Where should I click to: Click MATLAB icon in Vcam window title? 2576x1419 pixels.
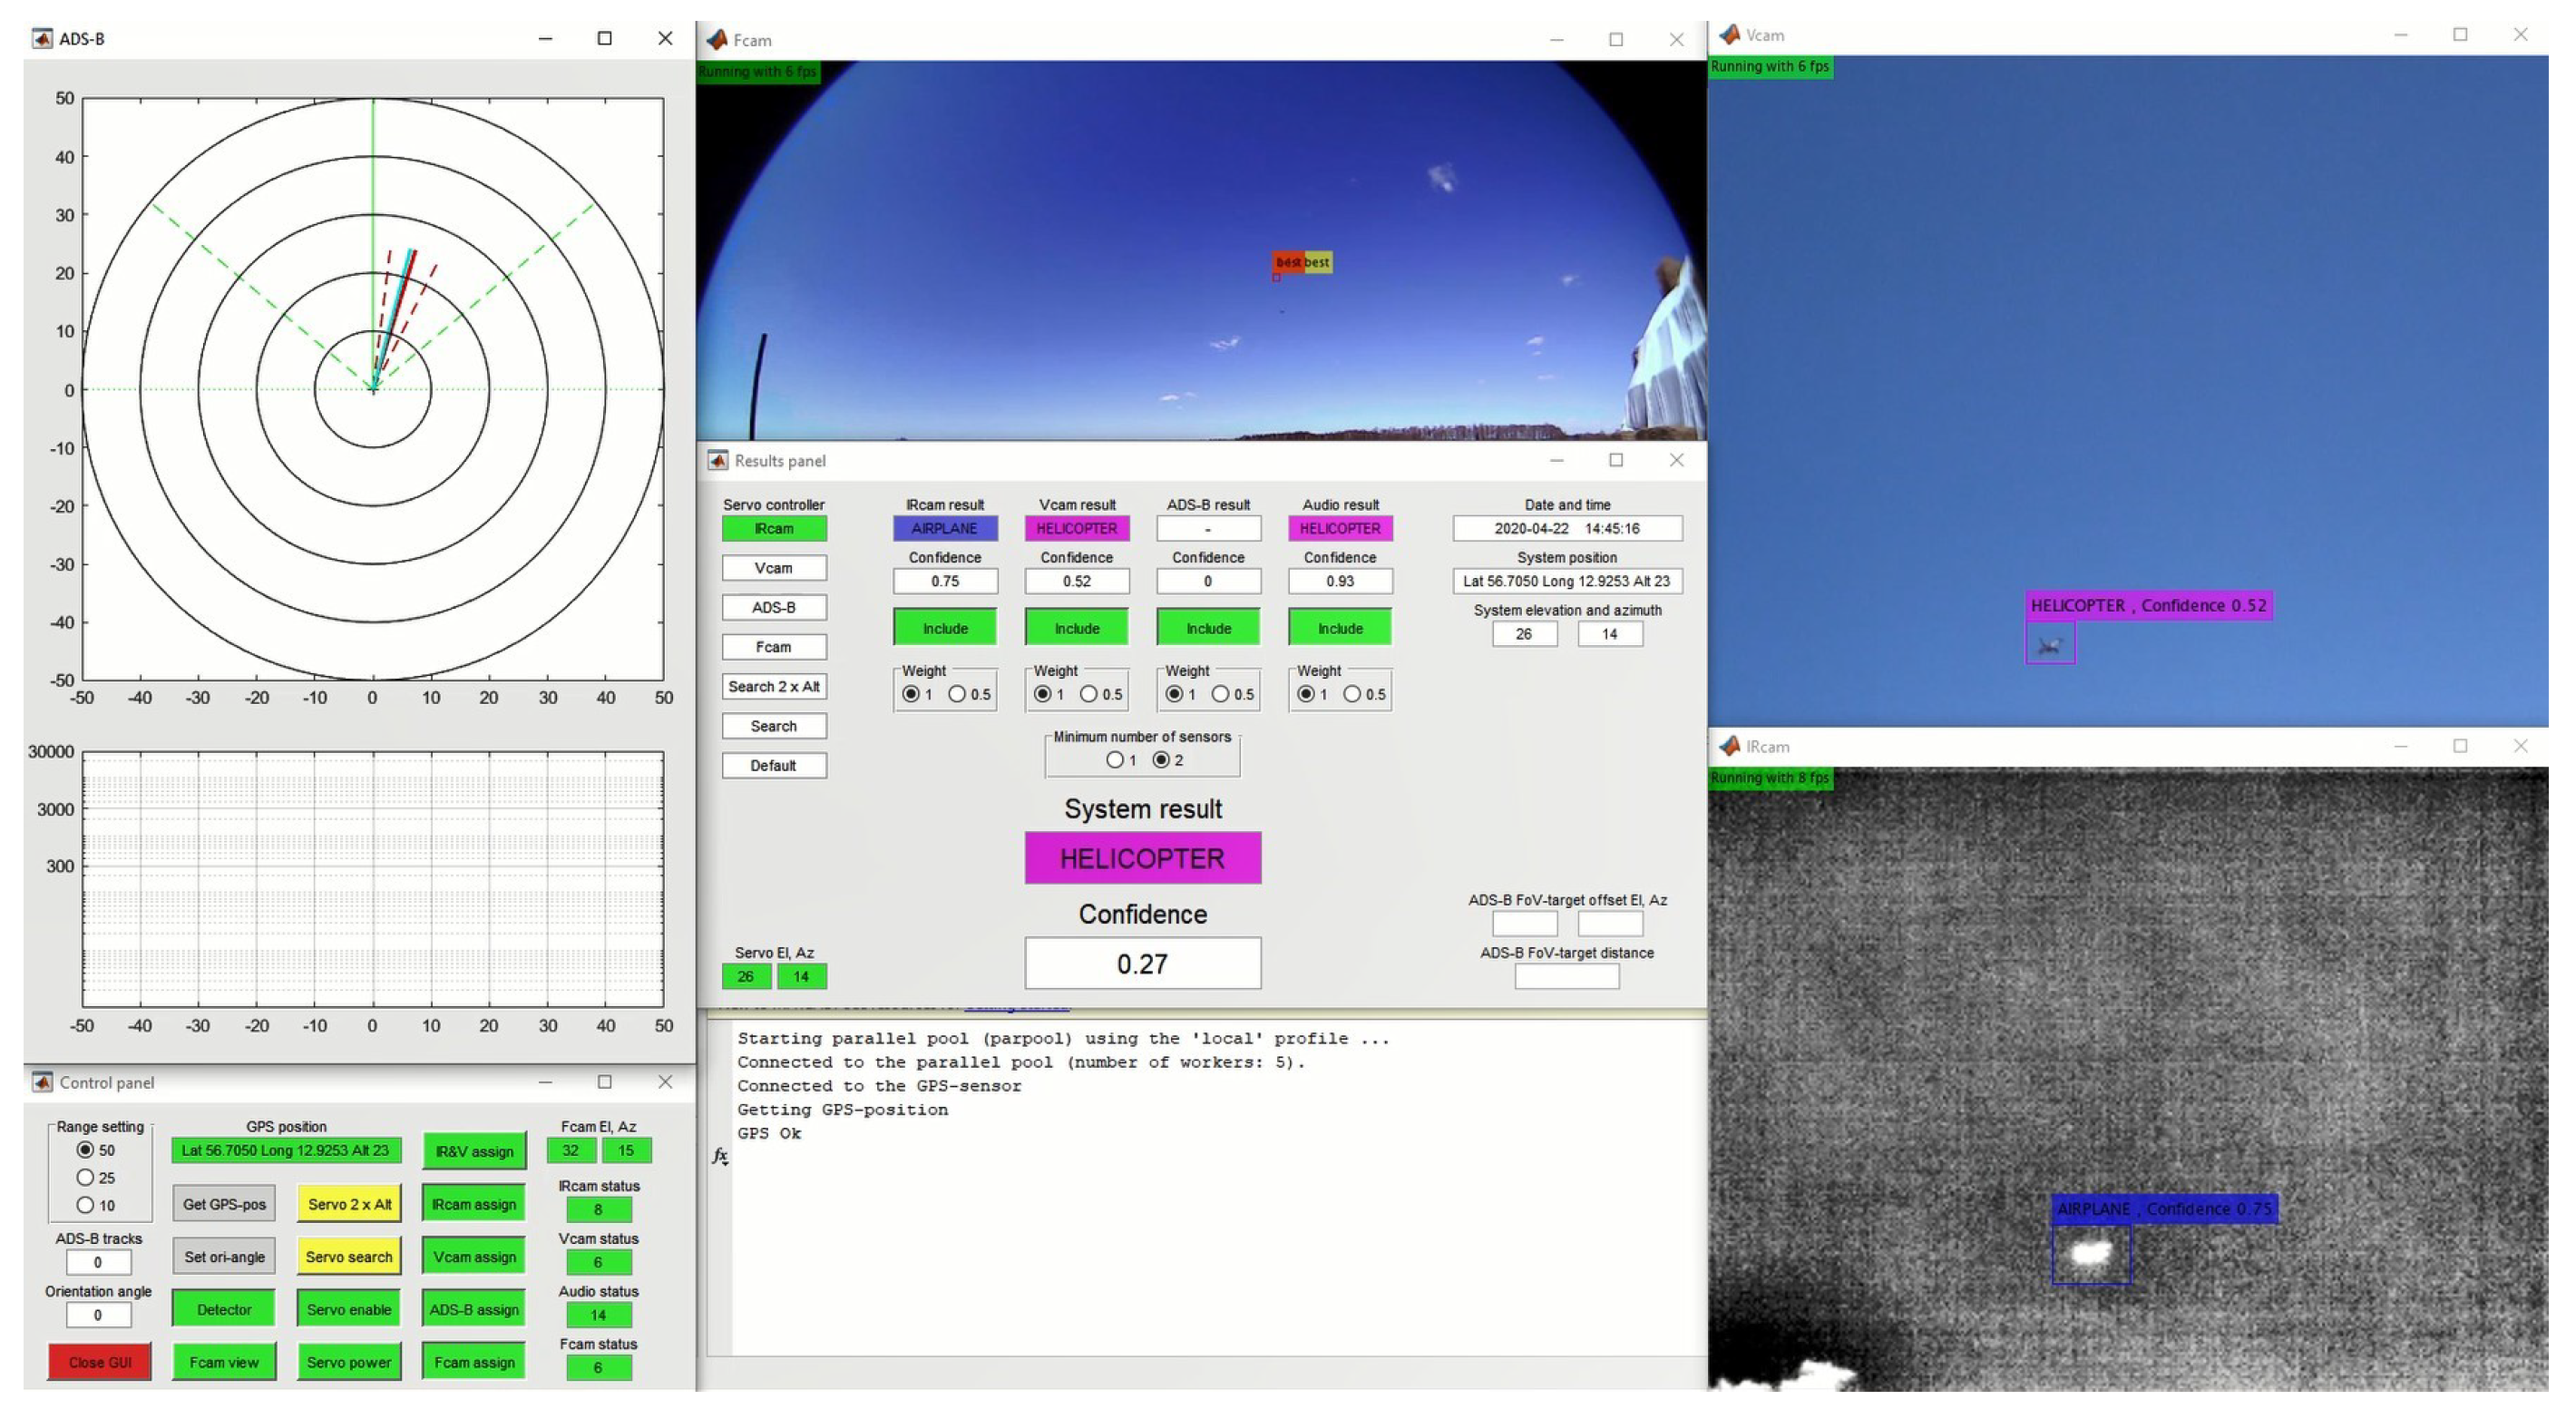click(x=1729, y=35)
